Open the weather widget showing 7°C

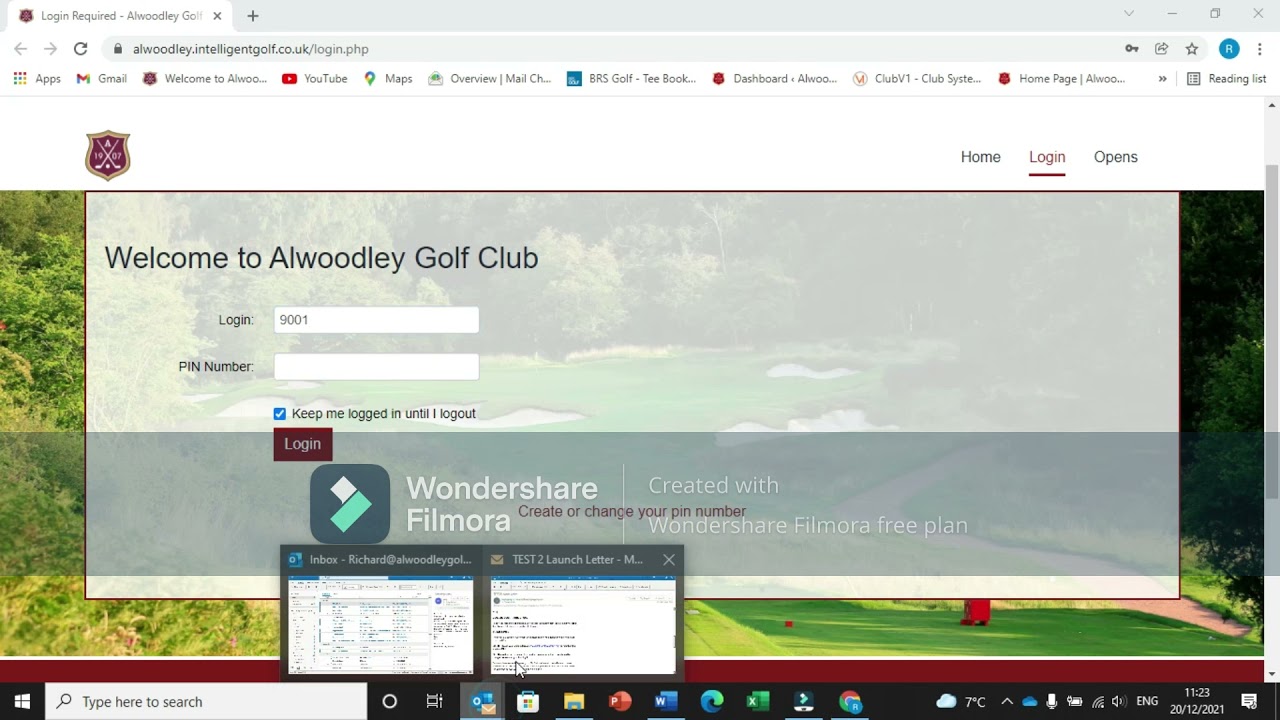[960, 701]
